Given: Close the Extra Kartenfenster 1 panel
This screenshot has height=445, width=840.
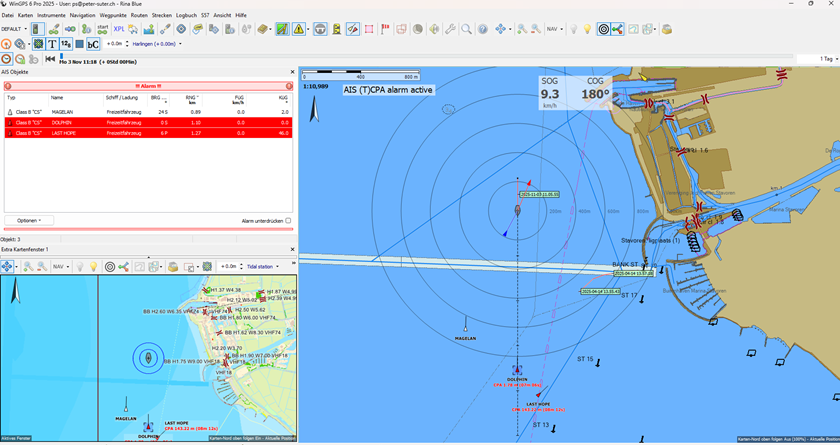Looking at the screenshot, I should [292, 248].
